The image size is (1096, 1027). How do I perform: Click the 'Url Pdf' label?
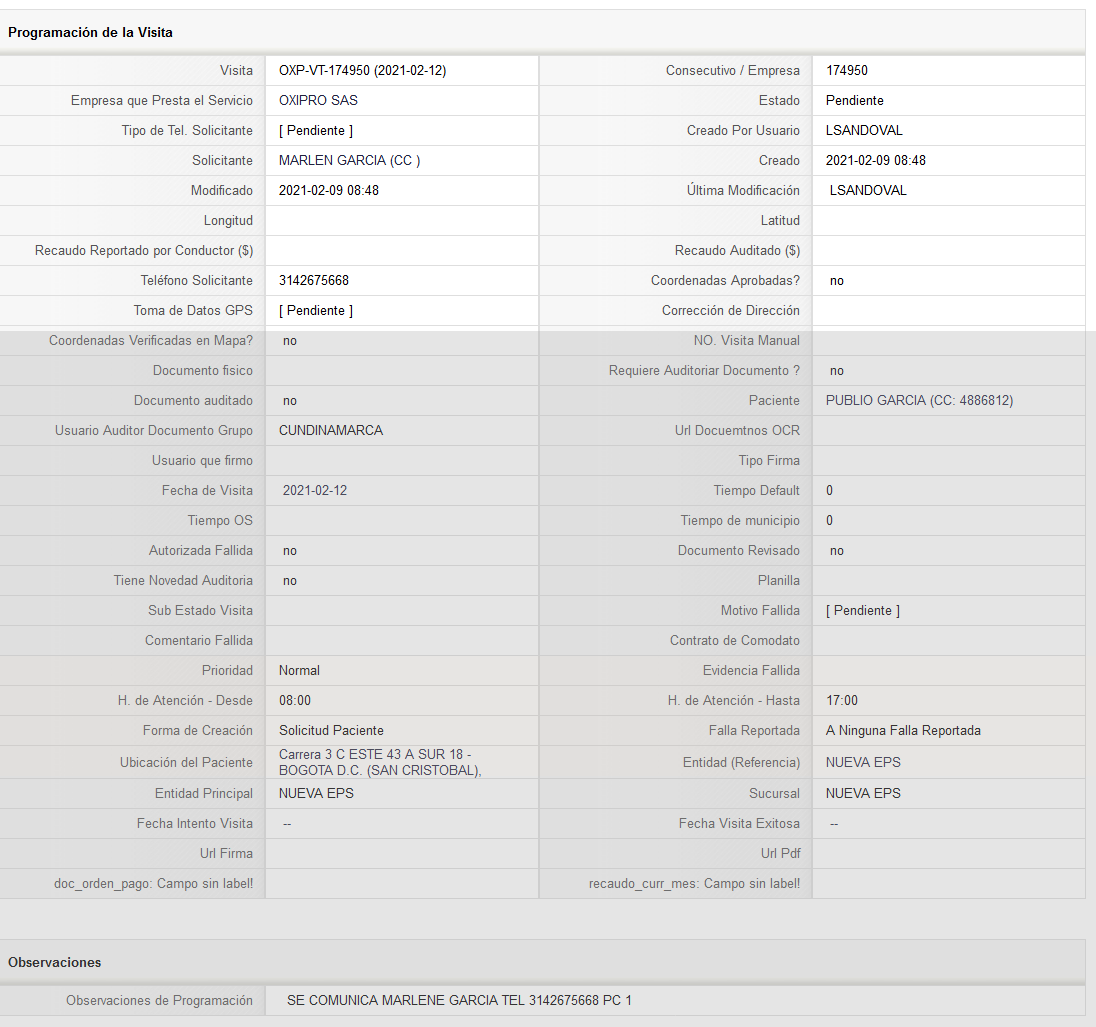pyautogui.click(x=781, y=855)
